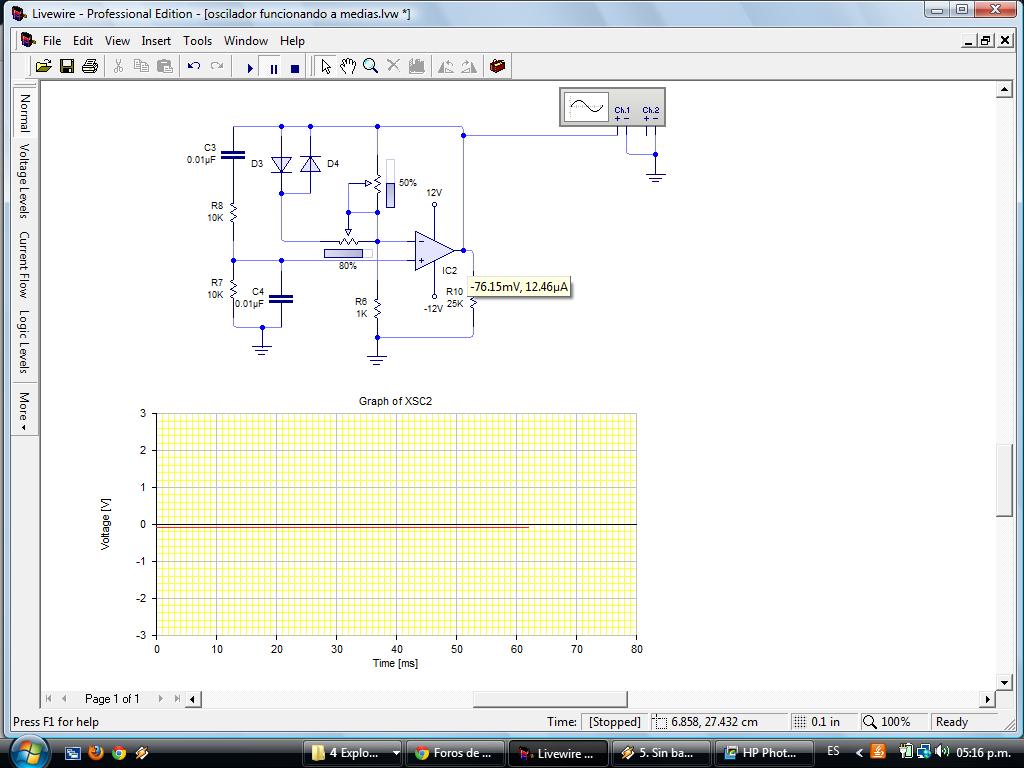Click the 80% potentiometer slider in circuit
Image resolution: width=1024 pixels, height=768 pixels.
345,253
